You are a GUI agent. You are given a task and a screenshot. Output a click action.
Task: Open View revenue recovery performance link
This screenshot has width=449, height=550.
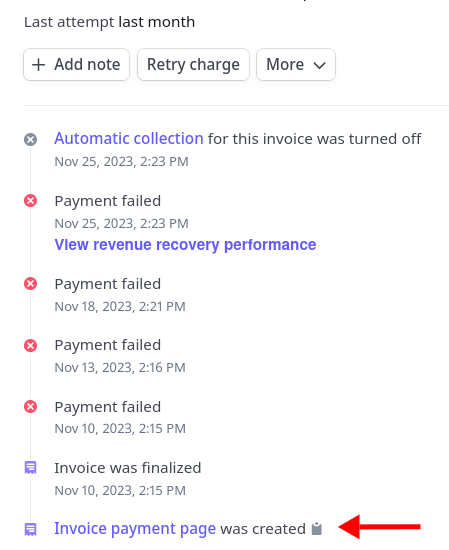(185, 244)
